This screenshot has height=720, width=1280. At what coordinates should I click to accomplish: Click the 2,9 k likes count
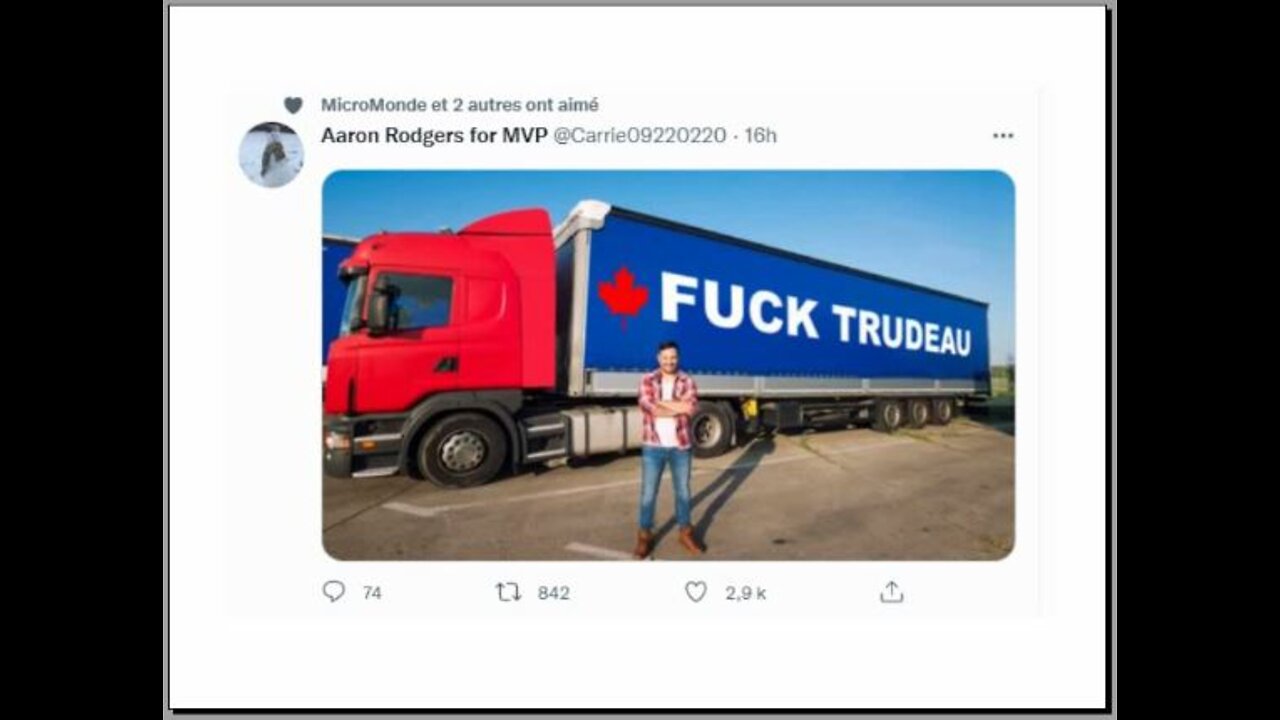[745, 593]
